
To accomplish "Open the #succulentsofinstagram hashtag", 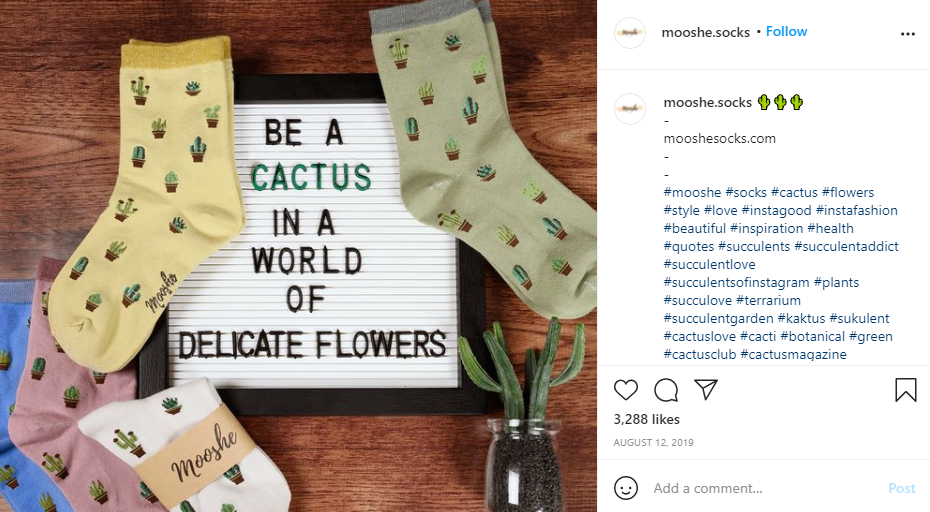I will pyautogui.click(x=736, y=282).
